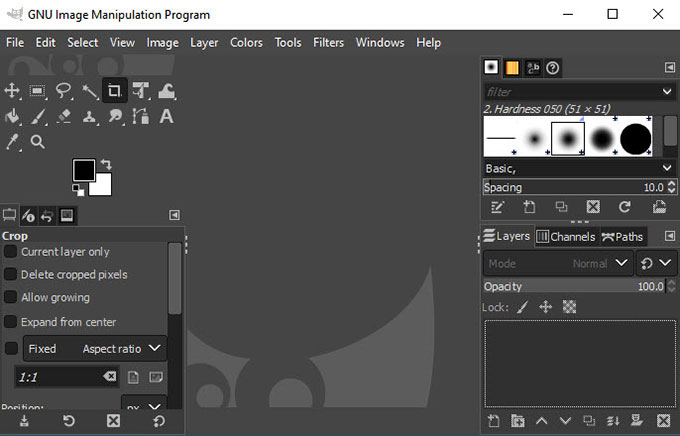680x436 pixels.
Task: Open the Document History tab
Action: [552, 68]
